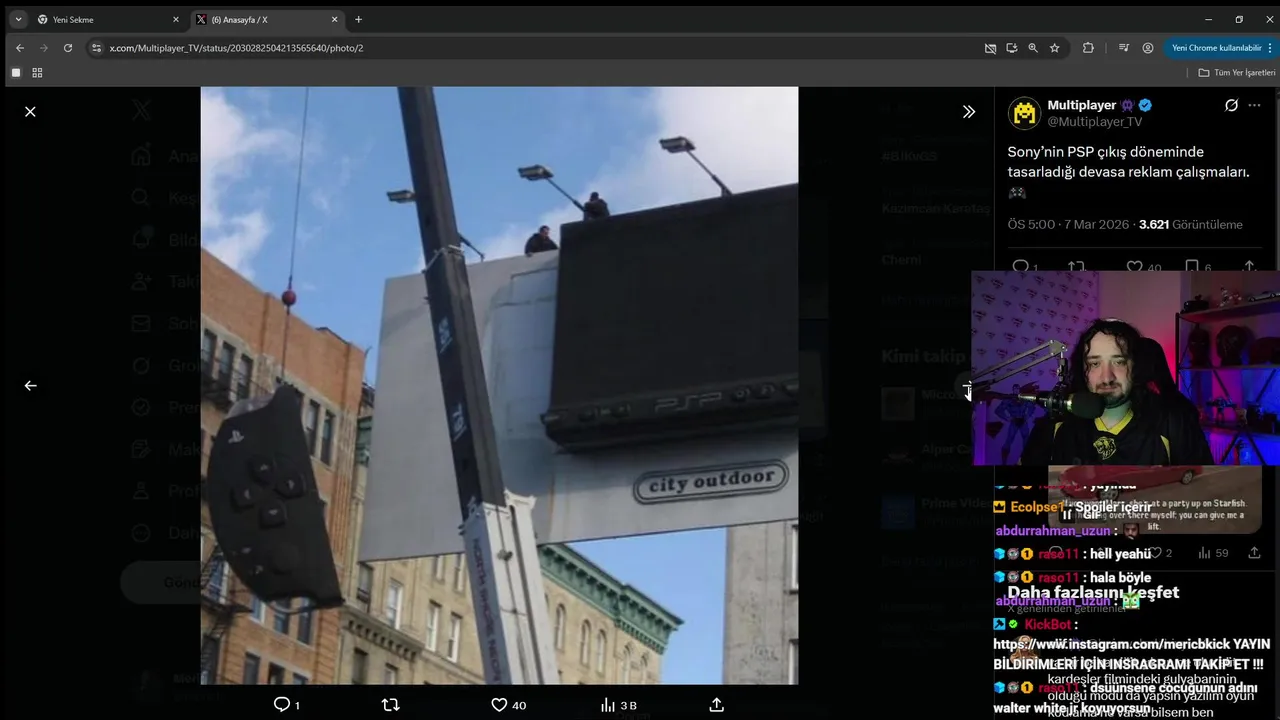Click the Grok explain icon on tweet
The image size is (1280, 720).
tap(1231, 105)
